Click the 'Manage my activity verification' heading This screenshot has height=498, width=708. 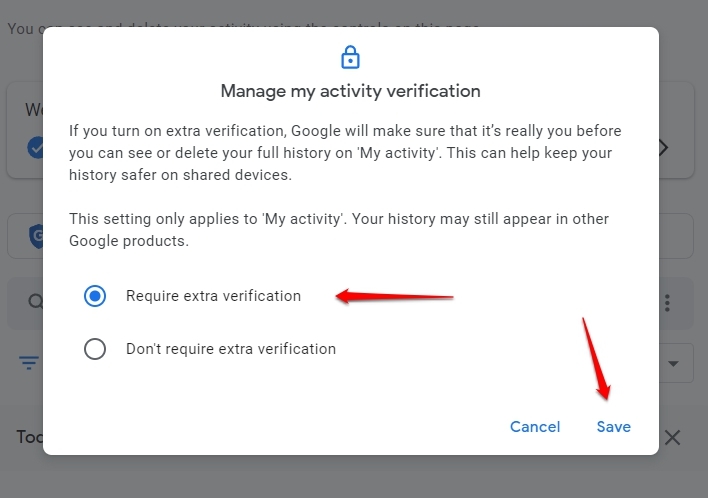(350, 91)
